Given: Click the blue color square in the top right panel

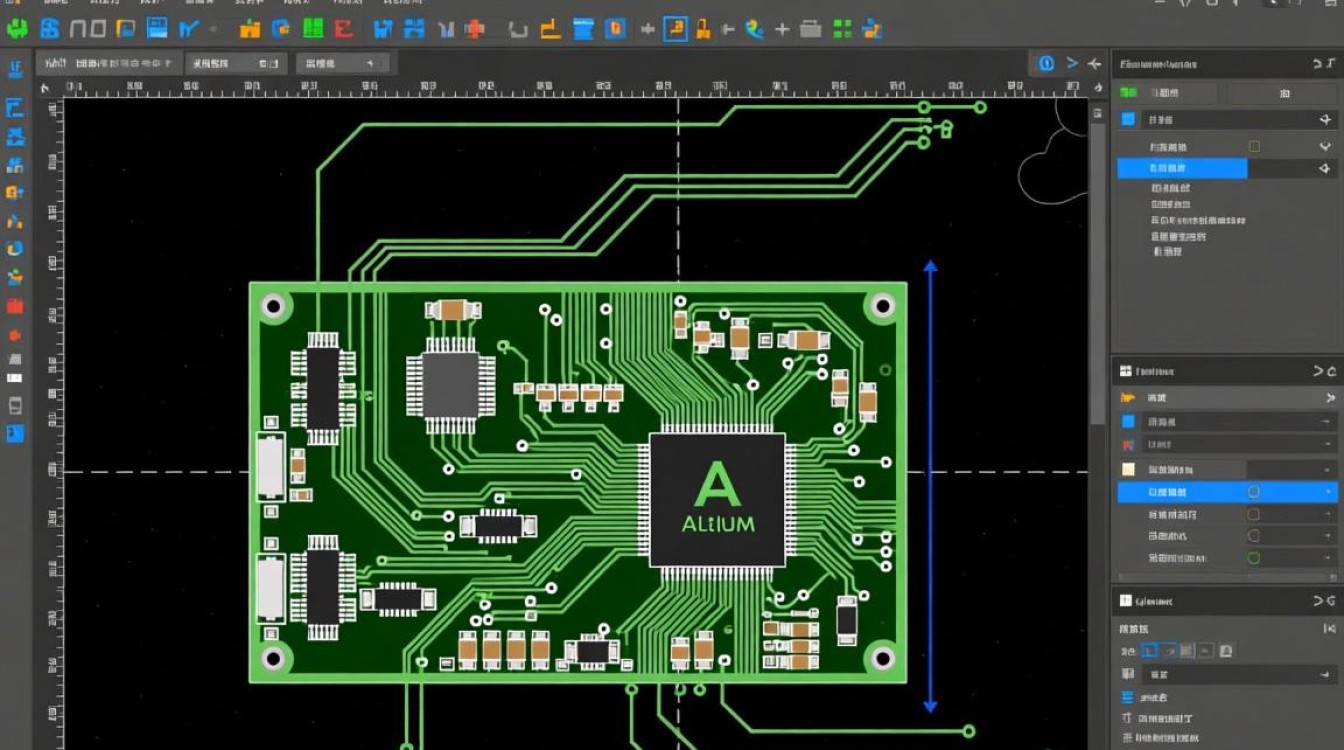Looking at the screenshot, I should coord(1128,119).
